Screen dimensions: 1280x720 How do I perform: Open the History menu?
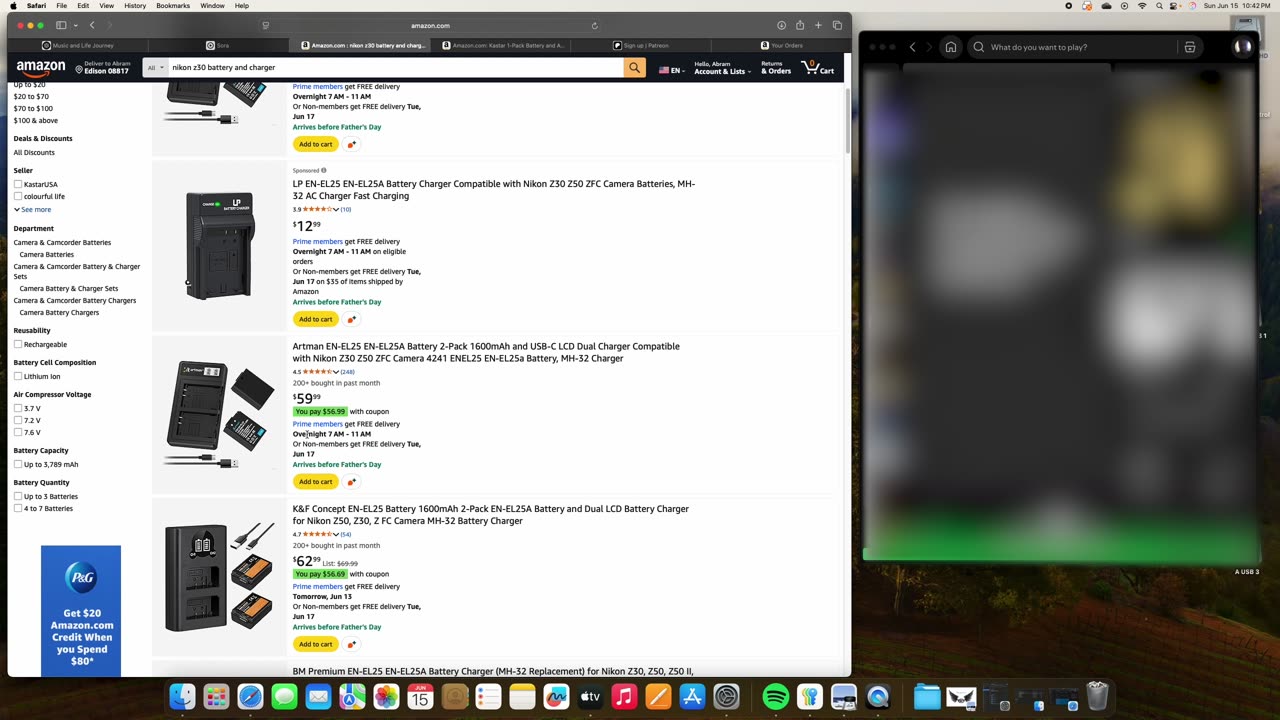(135, 6)
